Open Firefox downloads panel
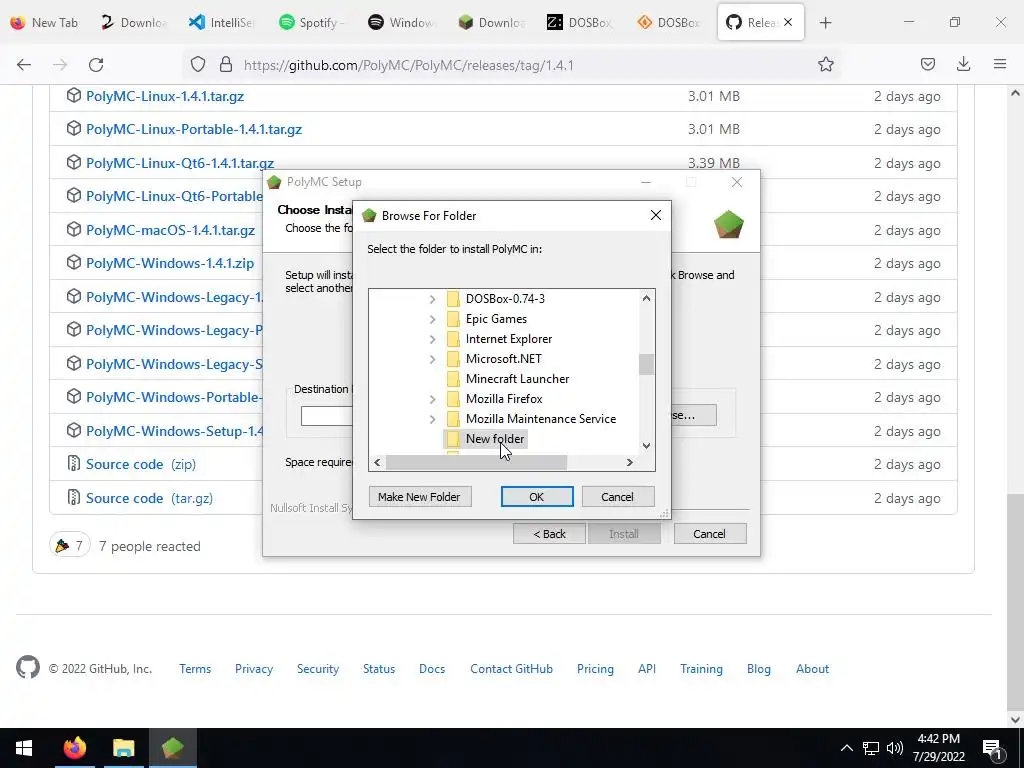Viewport: 1024px width, 768px height. point(963,64)
